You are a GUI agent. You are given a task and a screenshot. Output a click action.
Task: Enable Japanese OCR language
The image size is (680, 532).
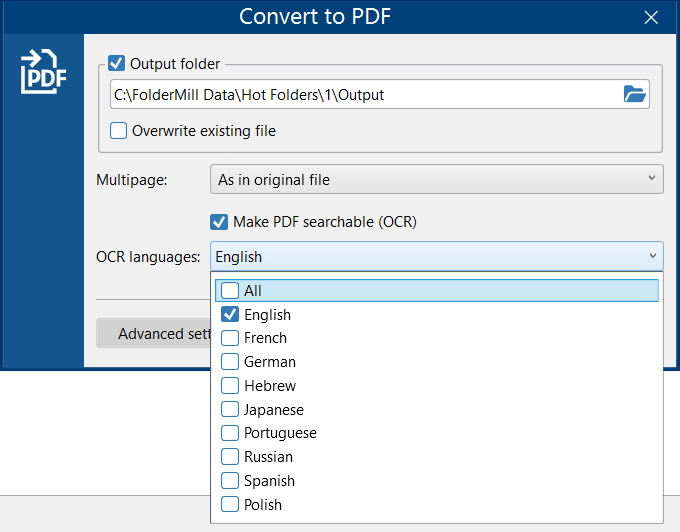click(x=230, y=409)
